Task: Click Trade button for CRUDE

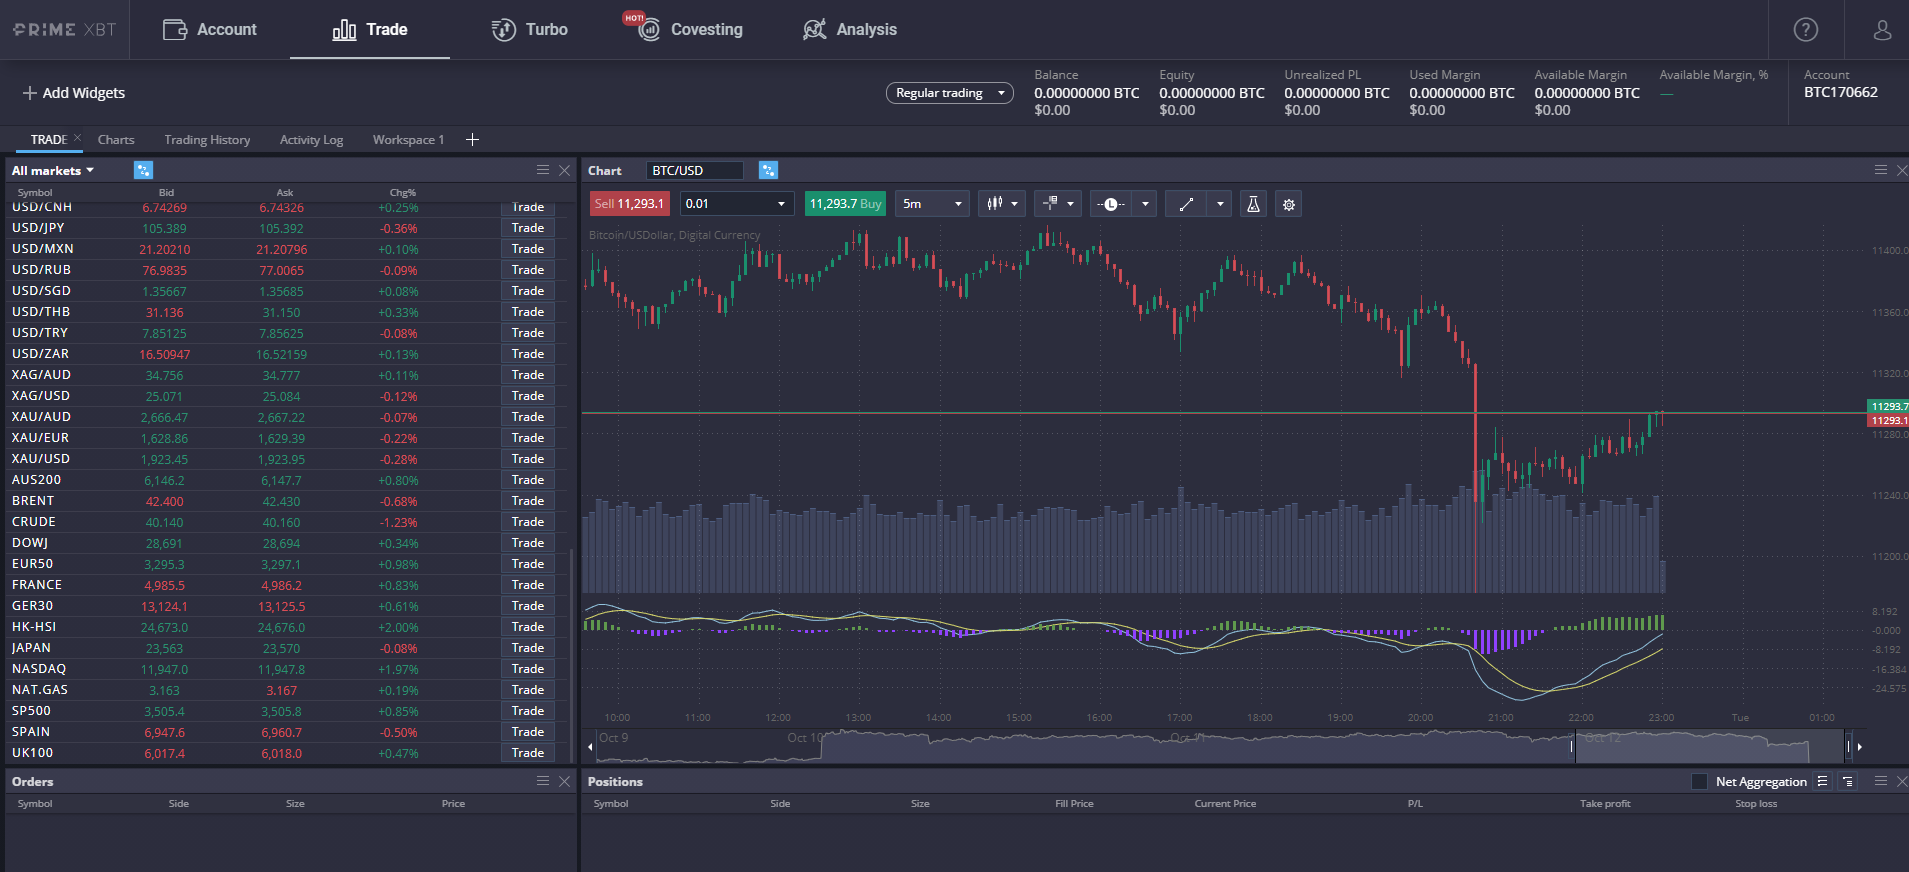Action: pos(528,522)
